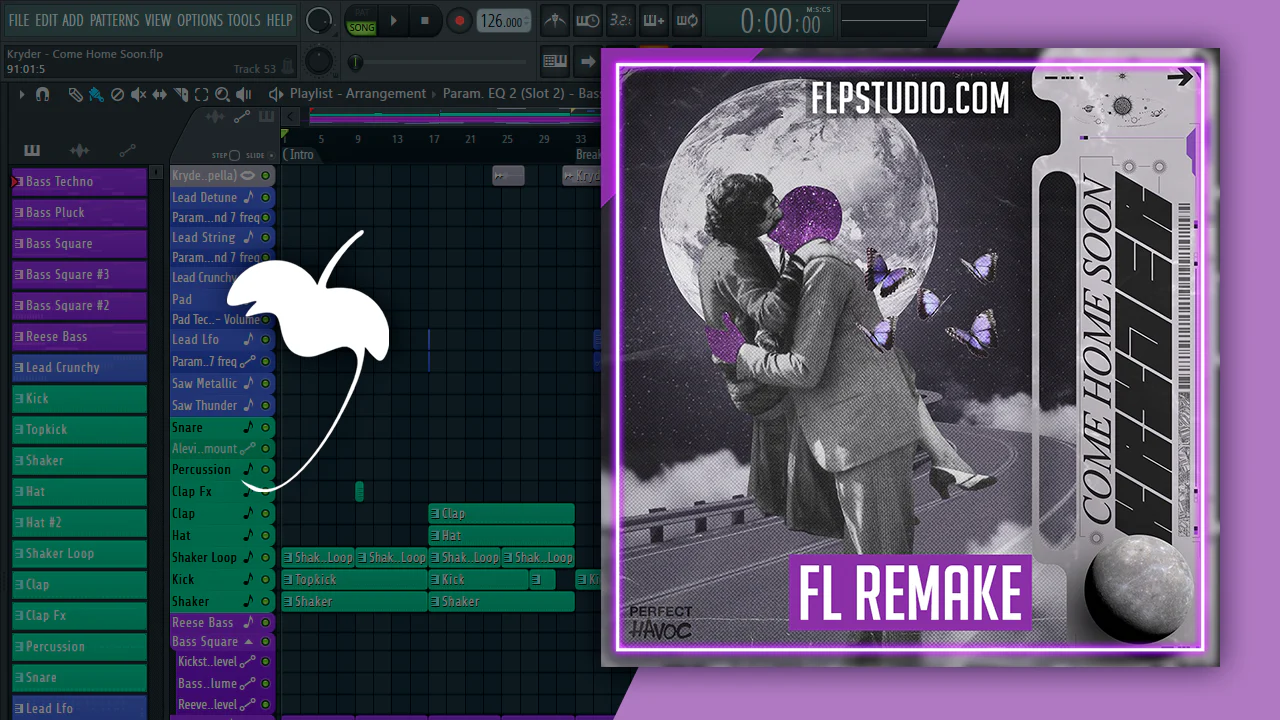Open the HELP menu

click(x=280, y=20)
